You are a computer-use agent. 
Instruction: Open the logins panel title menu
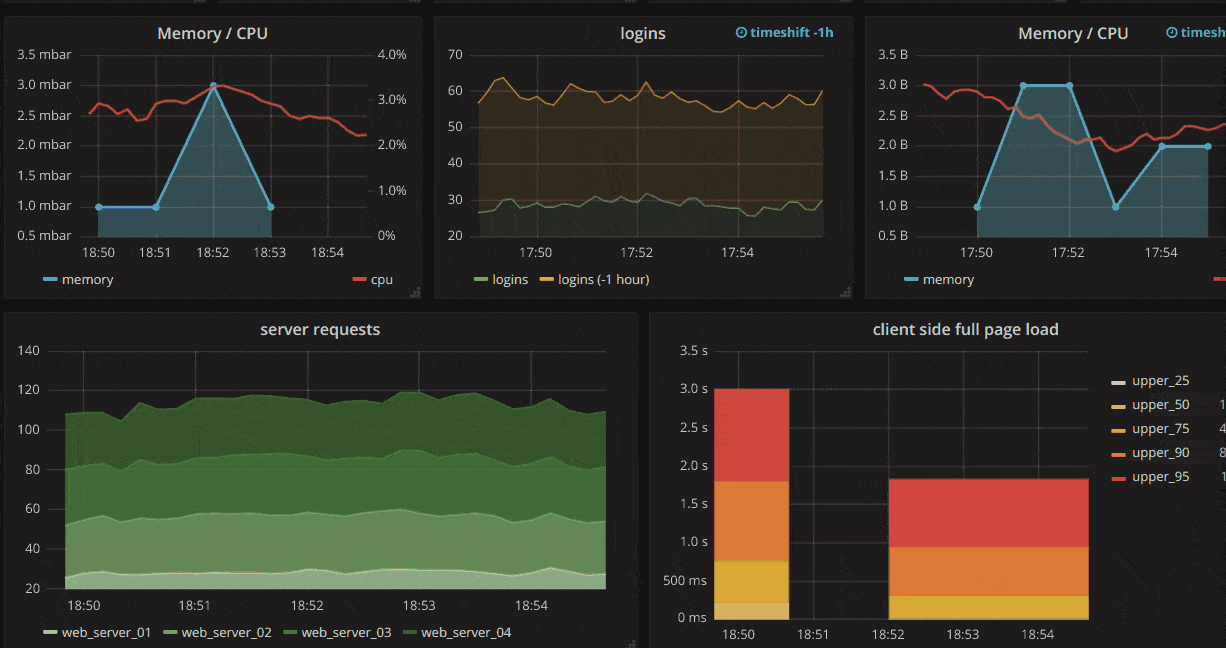[643, 33]
